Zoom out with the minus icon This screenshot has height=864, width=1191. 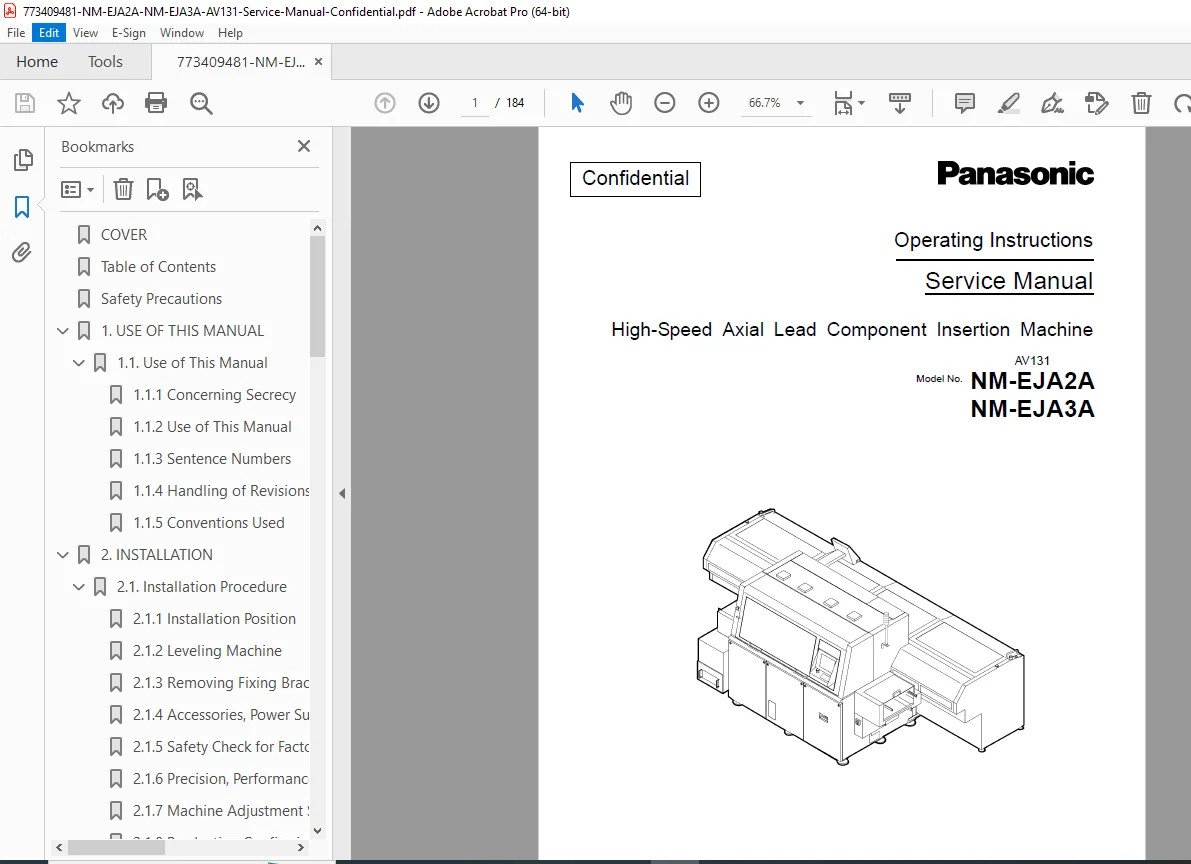click(665, 103)
